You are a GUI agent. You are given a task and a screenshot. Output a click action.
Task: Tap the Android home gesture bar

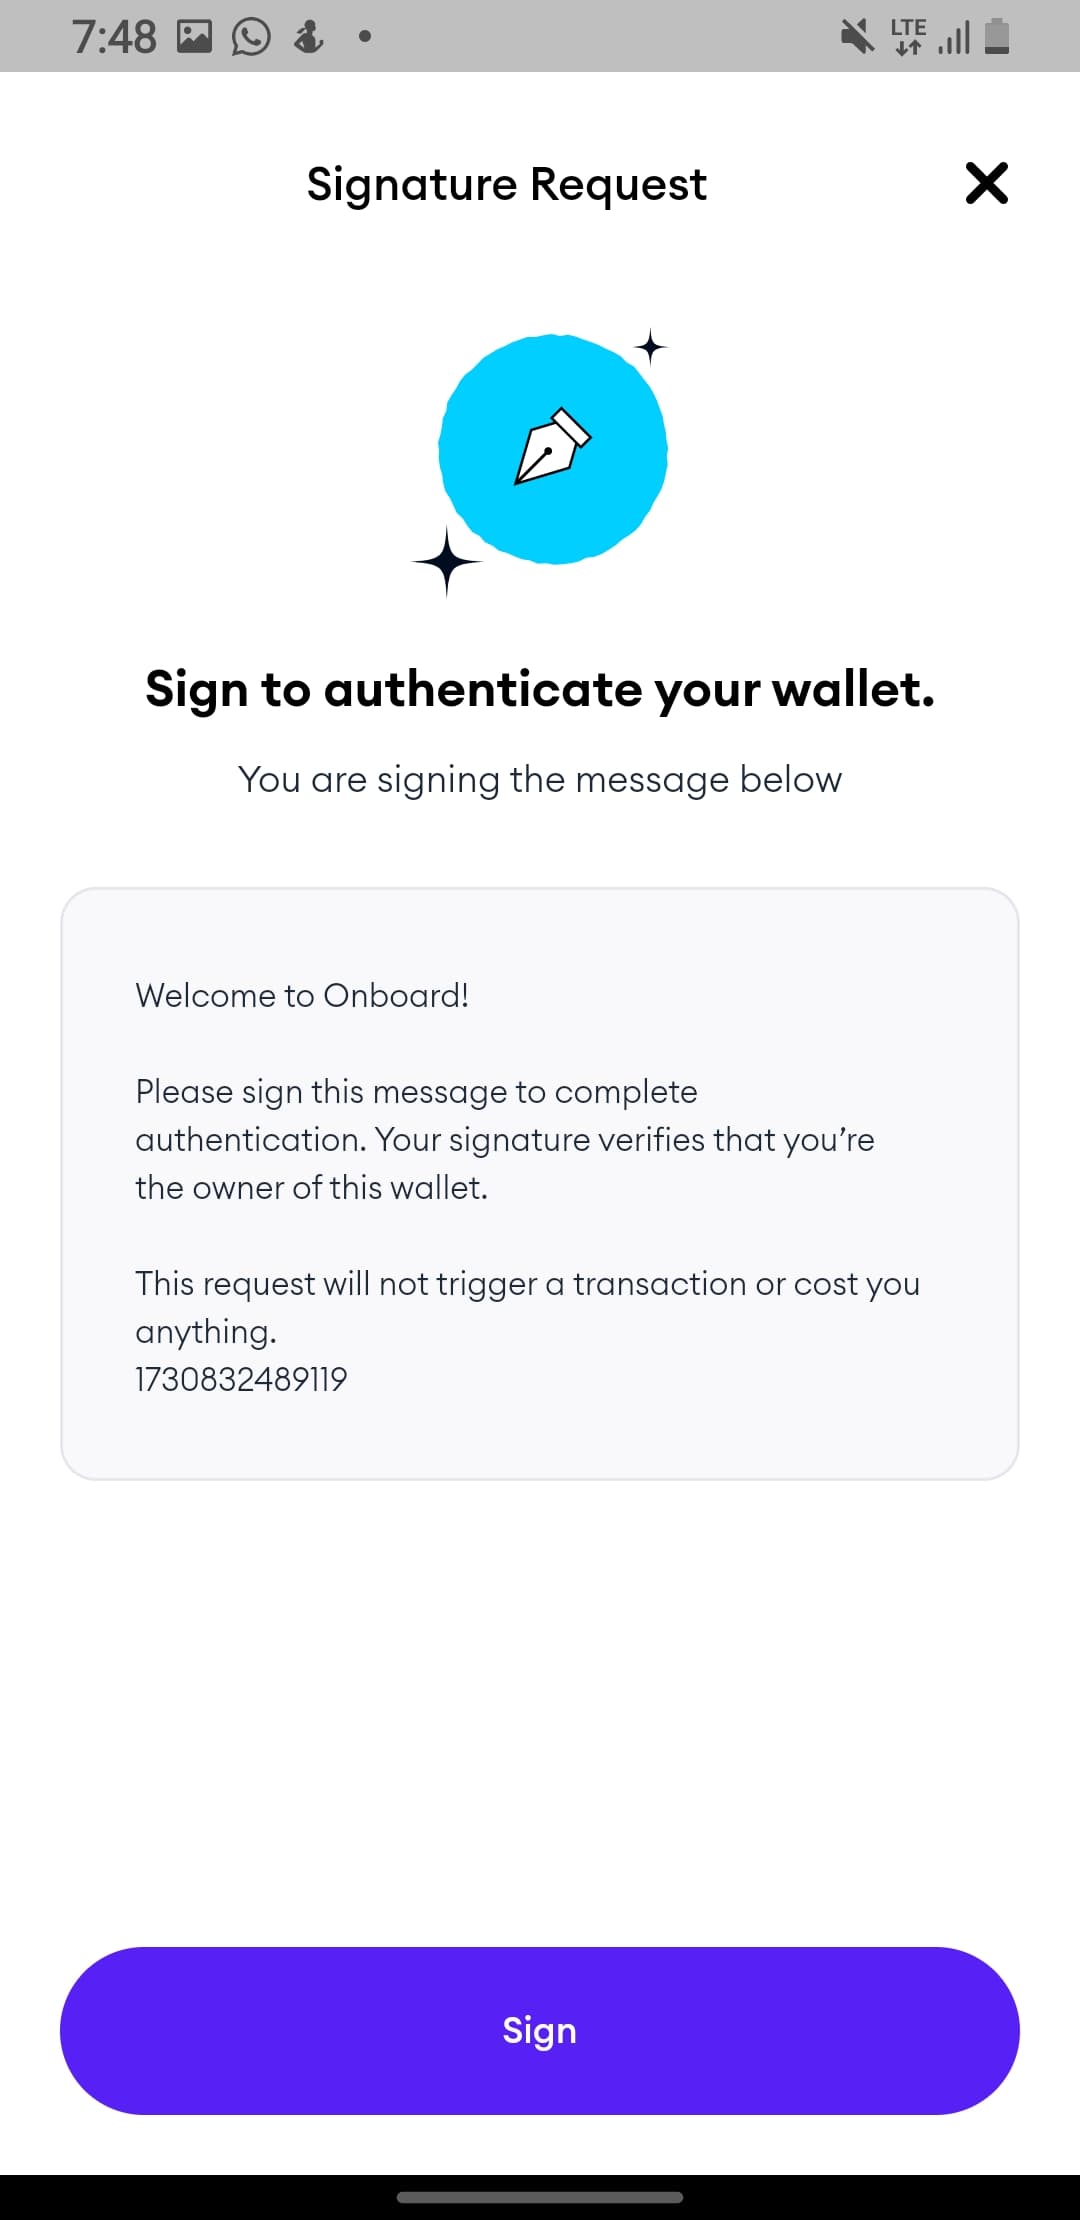click(540, 2197)
